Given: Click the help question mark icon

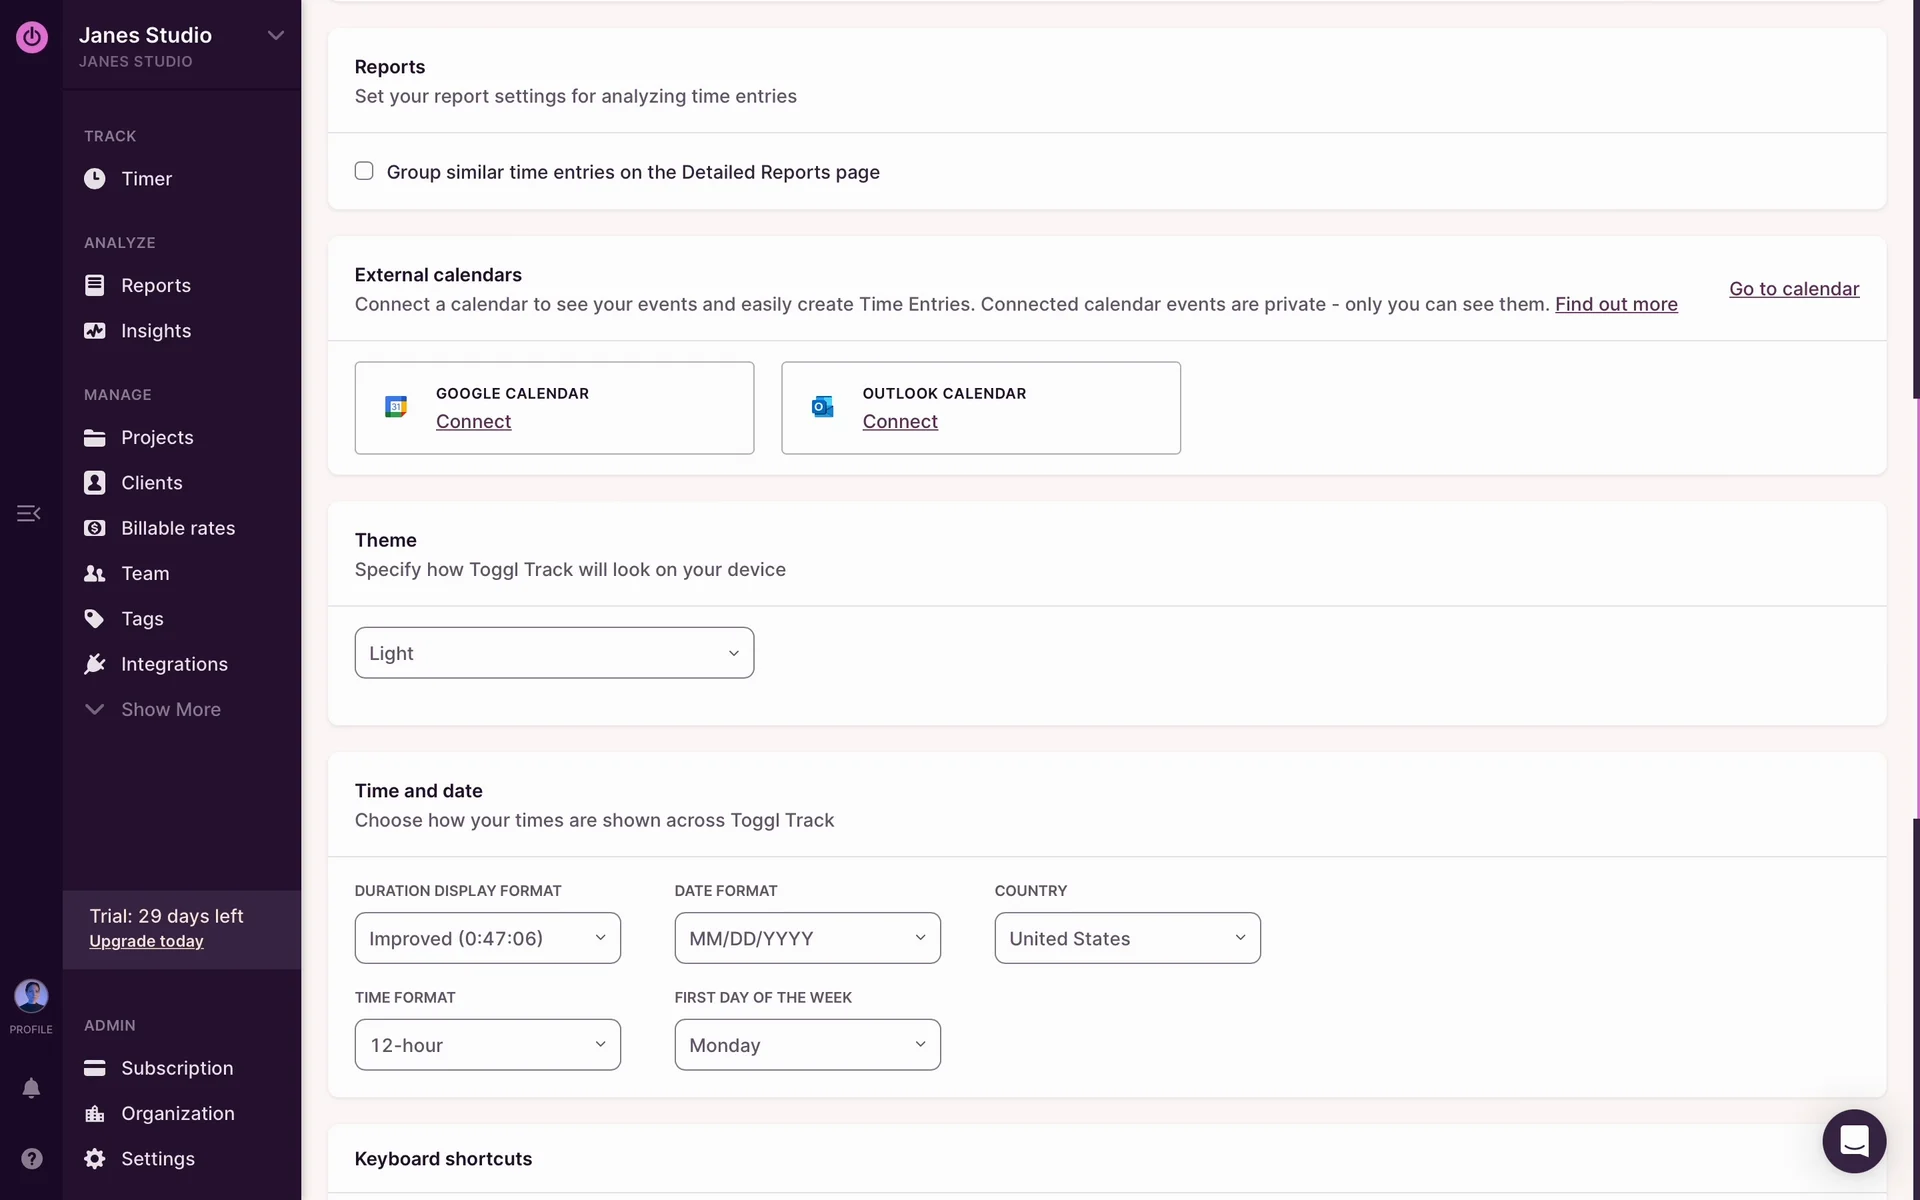Looking at the screenshot, I should coord(32,1158).
